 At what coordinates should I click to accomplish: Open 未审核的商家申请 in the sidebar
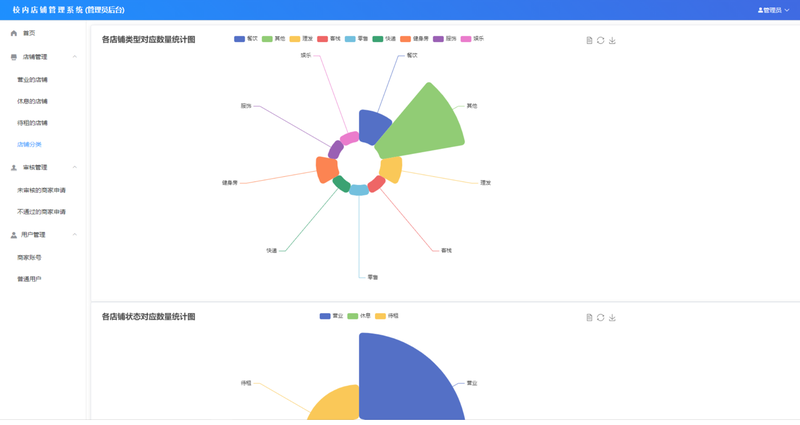pos(43,190)
